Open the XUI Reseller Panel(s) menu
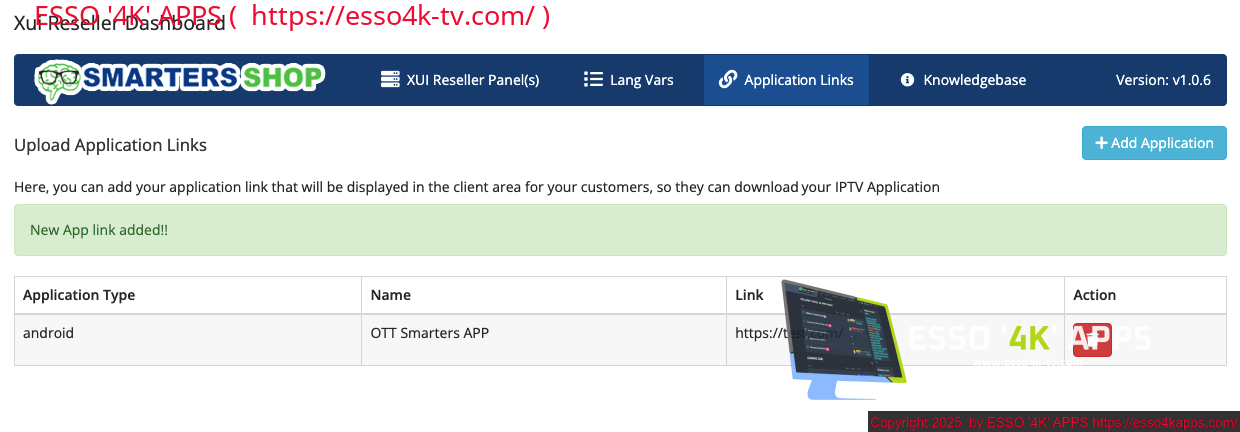 coord(460,80)
